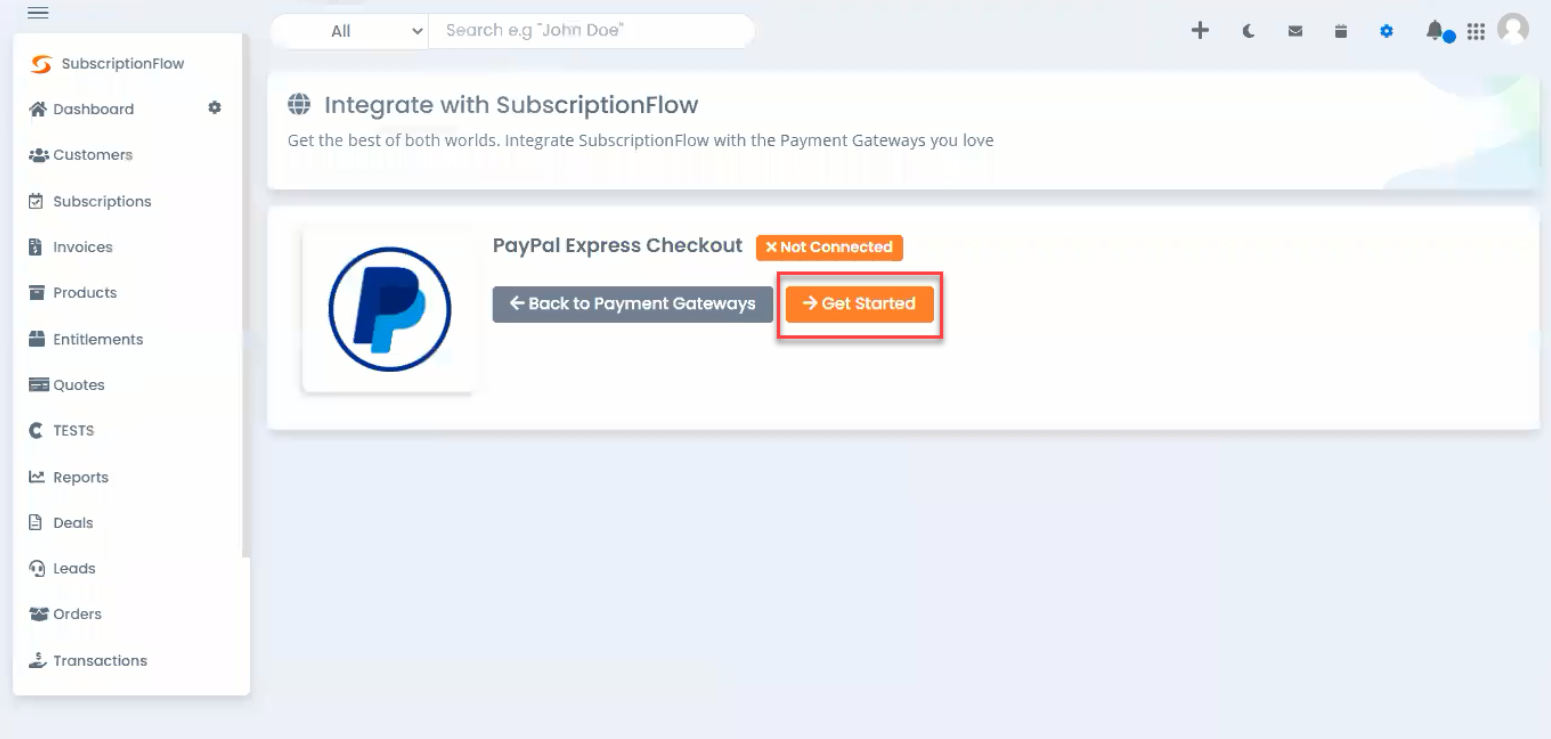The width and height of the screenshot is (1551, 739).
Task: Click the Dashboard settings gear
Action: tap(214, 108)
